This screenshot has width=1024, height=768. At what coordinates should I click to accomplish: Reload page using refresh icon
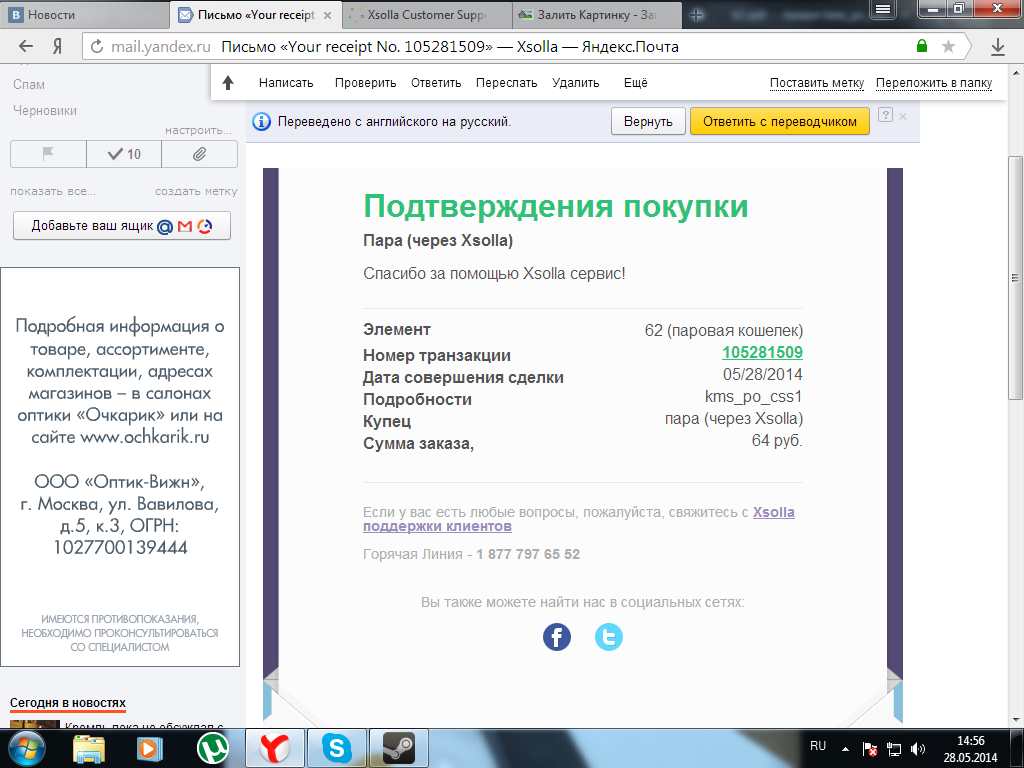click(x=97, y=46)
